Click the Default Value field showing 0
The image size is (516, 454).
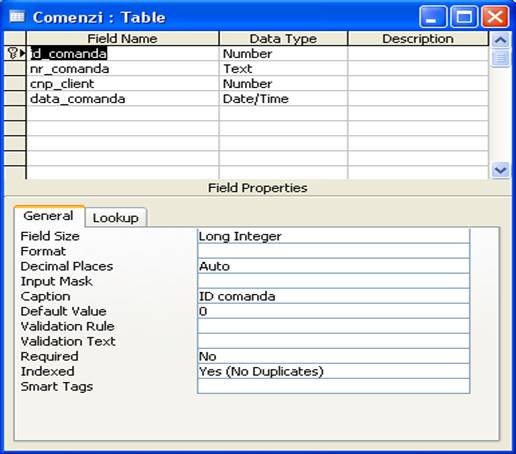[333, 311]
